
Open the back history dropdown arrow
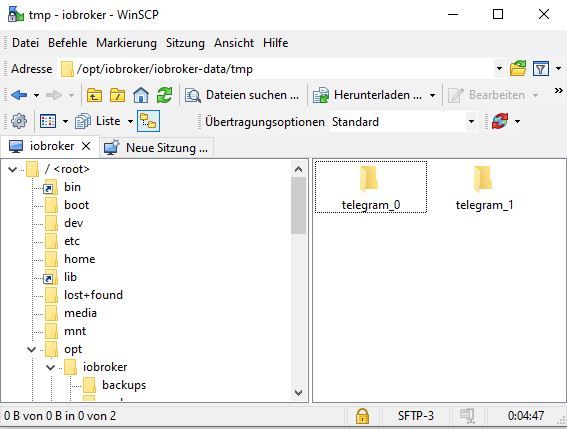pos(36,95)
